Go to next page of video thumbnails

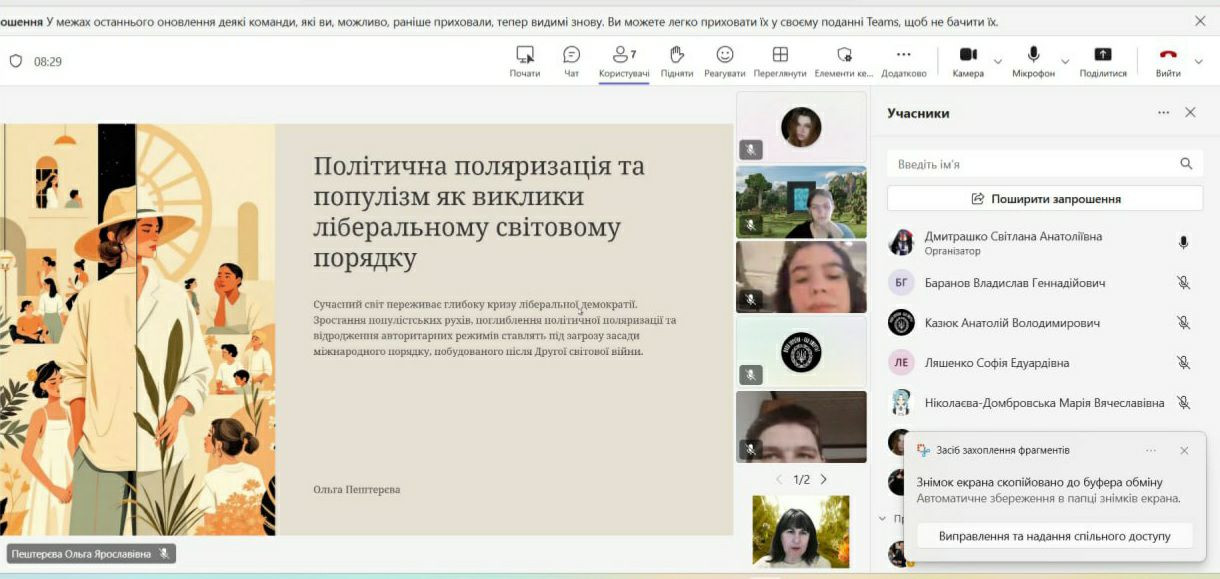point(824,480)
